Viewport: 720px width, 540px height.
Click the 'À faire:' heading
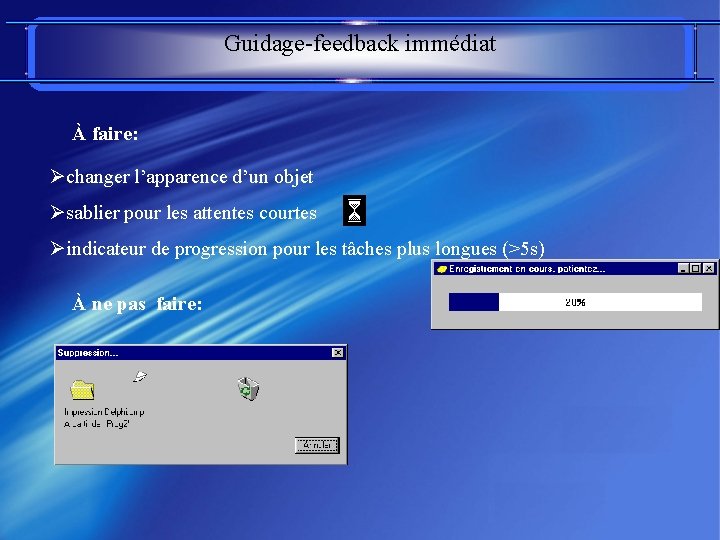[x=105, y=133]
